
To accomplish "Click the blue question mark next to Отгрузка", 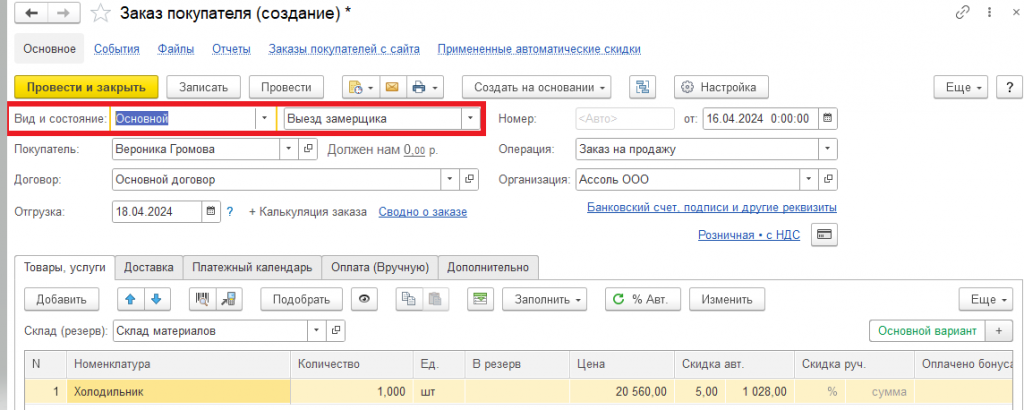I will click(229, 212).
